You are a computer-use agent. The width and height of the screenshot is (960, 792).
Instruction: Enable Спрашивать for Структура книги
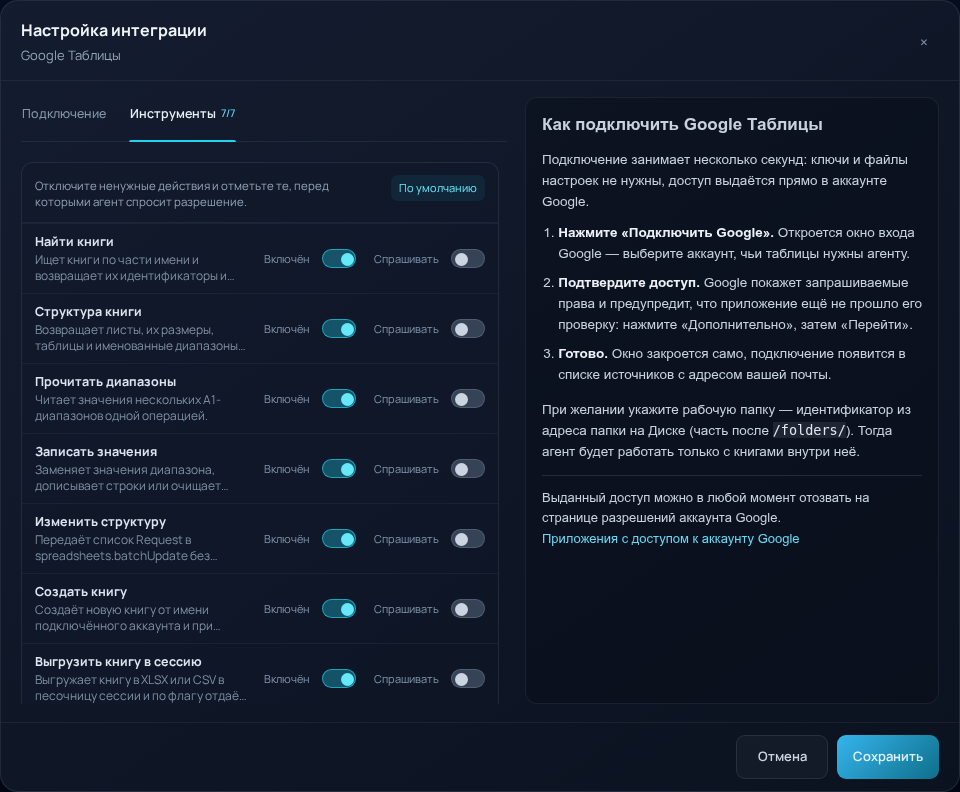click(x=468, y=329)
